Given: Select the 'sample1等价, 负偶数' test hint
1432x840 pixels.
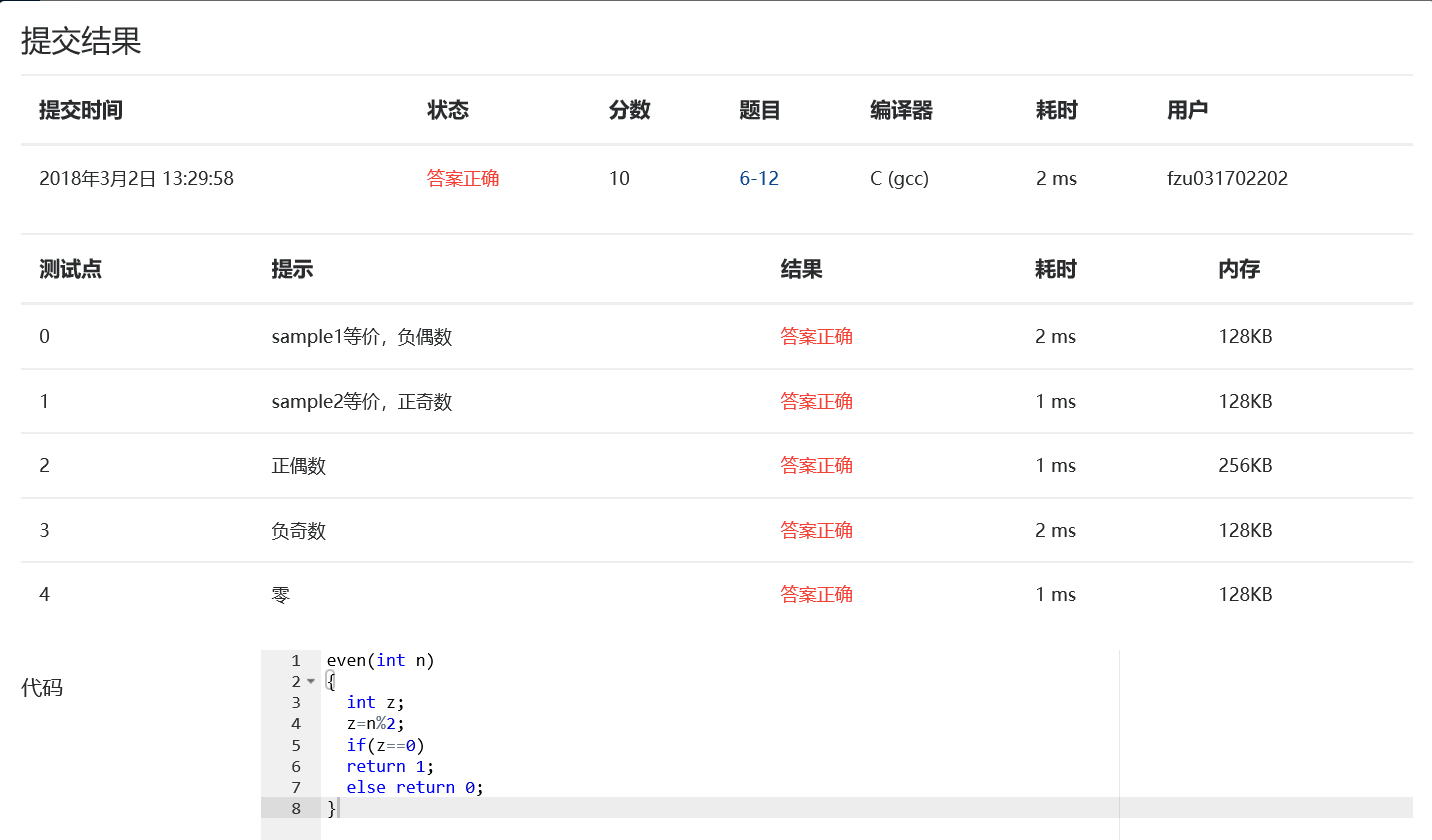Looking at the screenshot, I should pyautogui.click(x=362, y=337).
